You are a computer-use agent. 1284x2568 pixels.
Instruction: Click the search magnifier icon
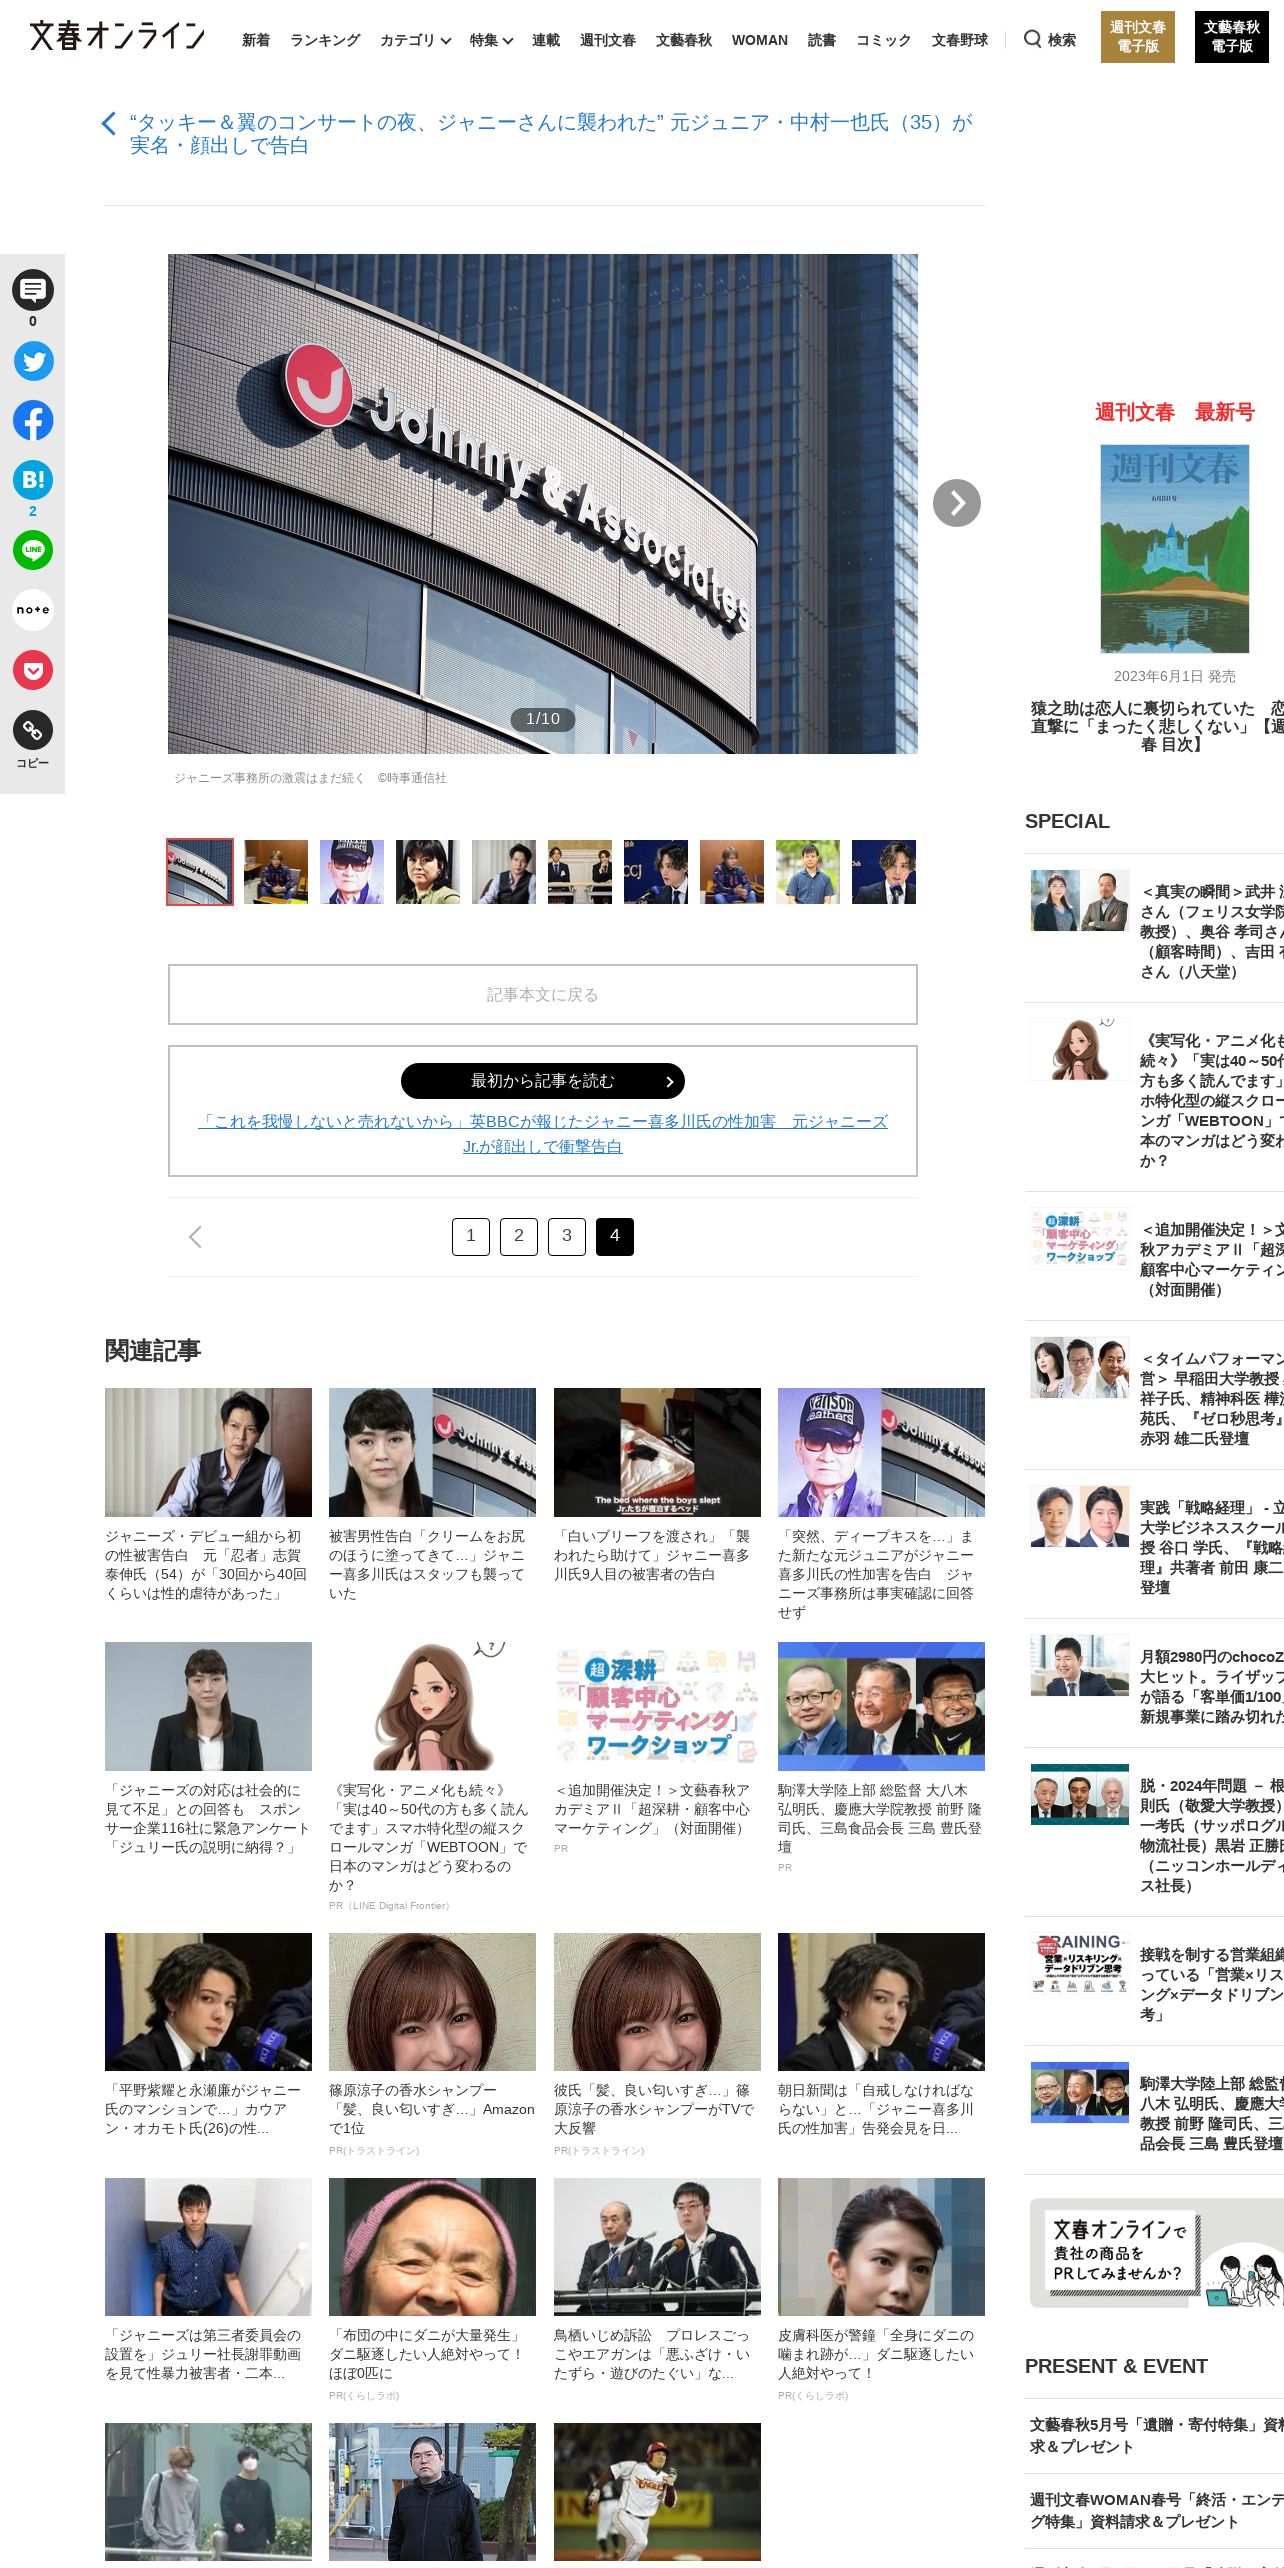[1032, 39]
